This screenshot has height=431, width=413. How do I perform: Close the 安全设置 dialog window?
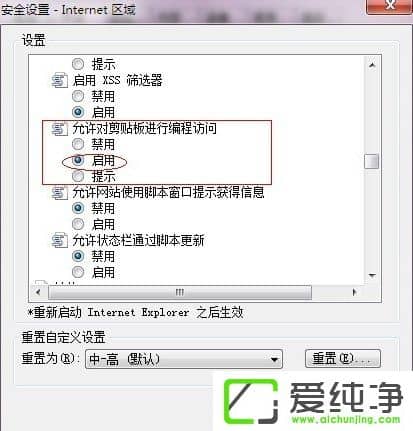pyautogui.click(x=389, y=6)
